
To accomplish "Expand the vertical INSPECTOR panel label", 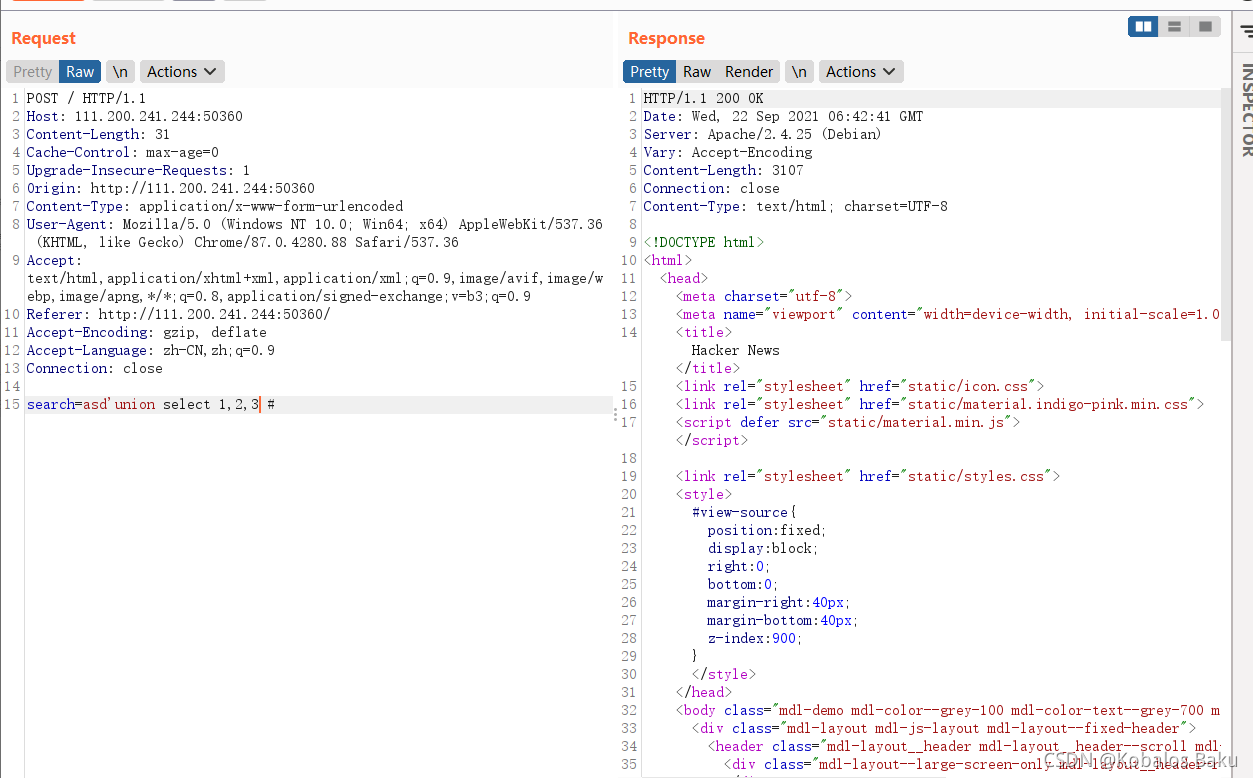I will point(1246,110).
